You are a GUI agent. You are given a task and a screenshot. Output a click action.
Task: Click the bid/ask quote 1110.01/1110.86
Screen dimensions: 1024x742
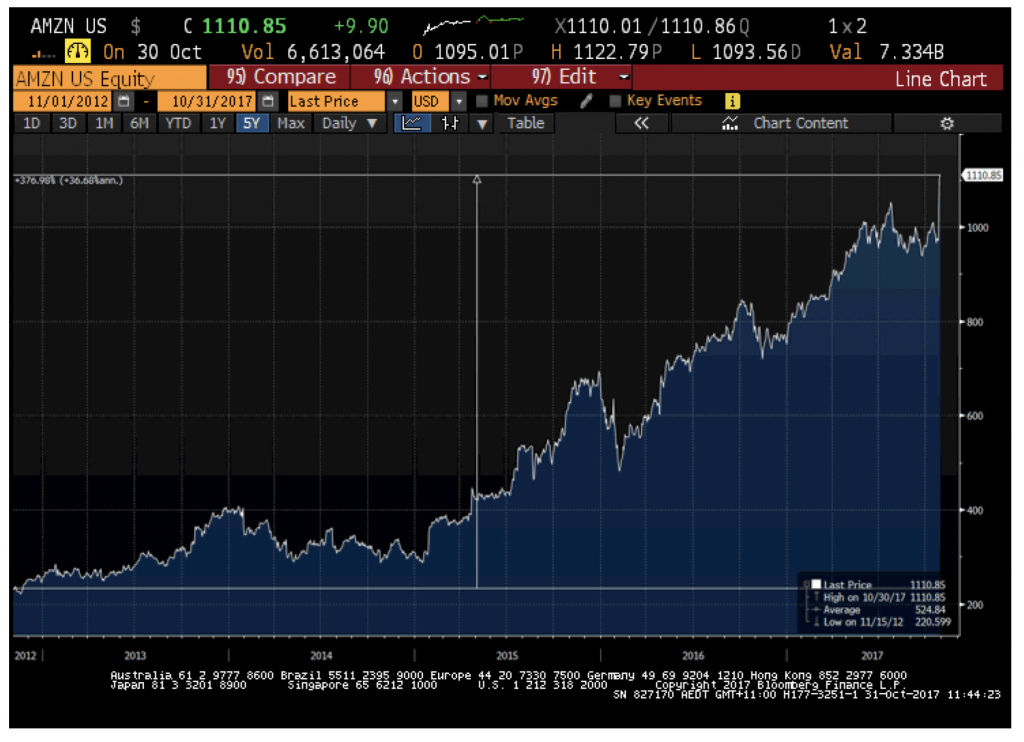pyautogui.click(x=651, y=26)
